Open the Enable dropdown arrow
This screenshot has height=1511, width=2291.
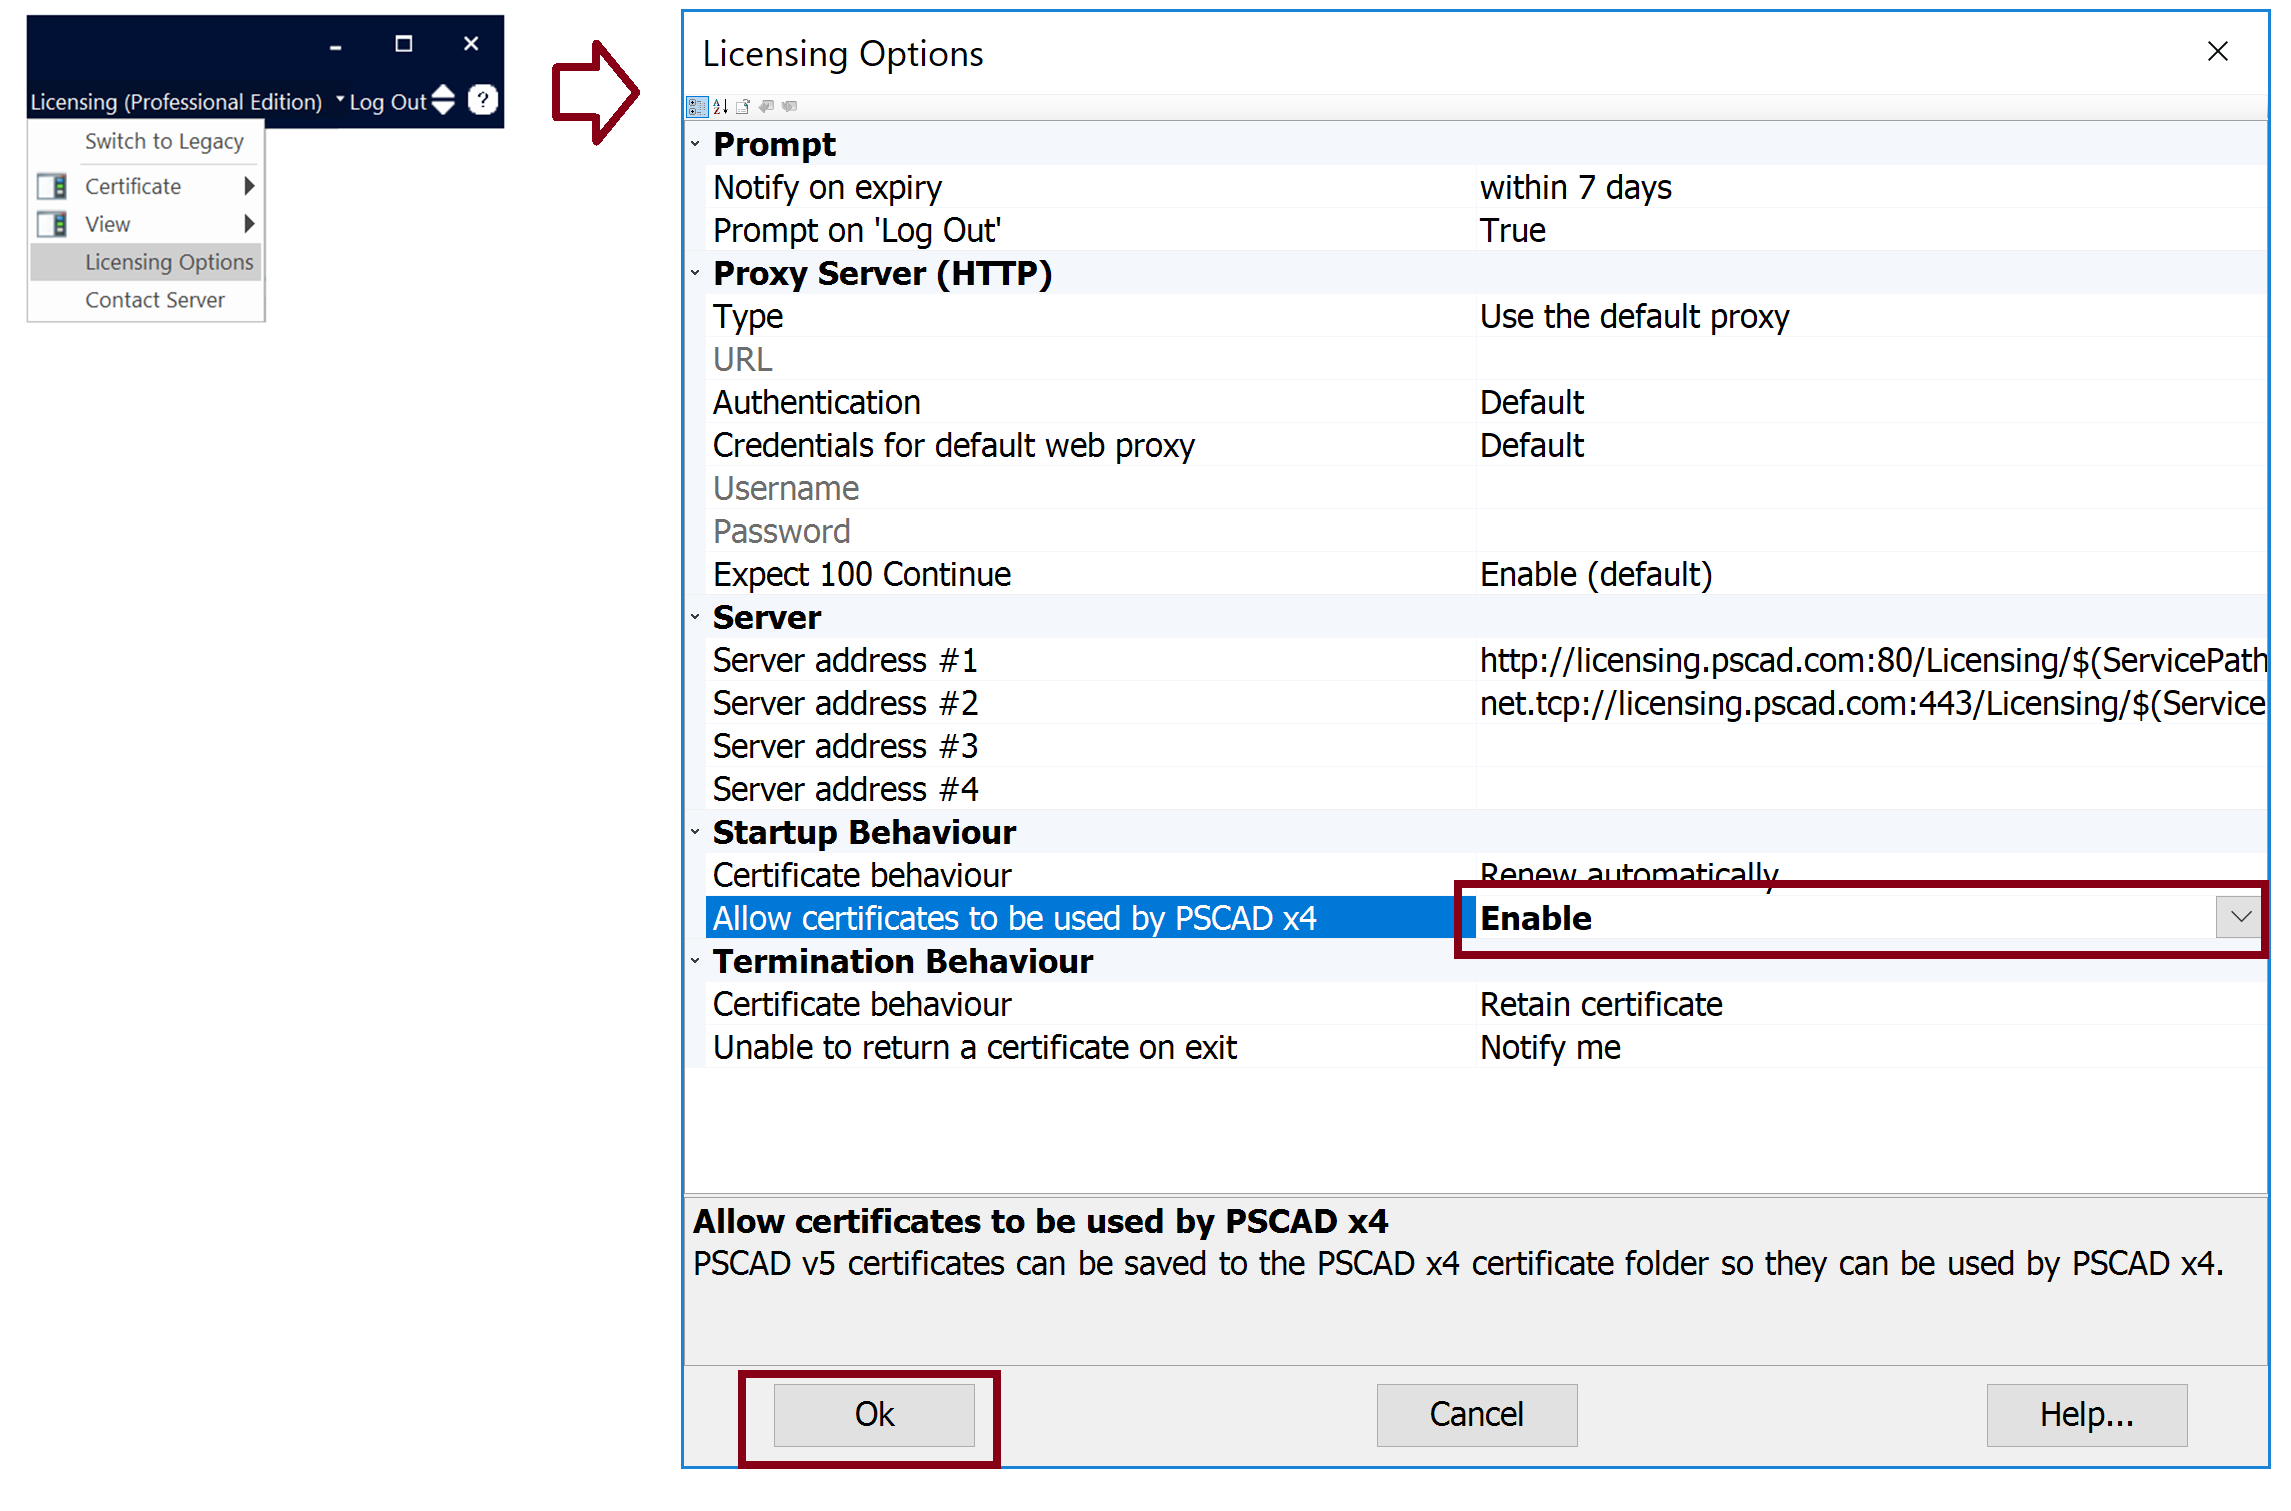pyautogui.click(x=2239, y=917)
